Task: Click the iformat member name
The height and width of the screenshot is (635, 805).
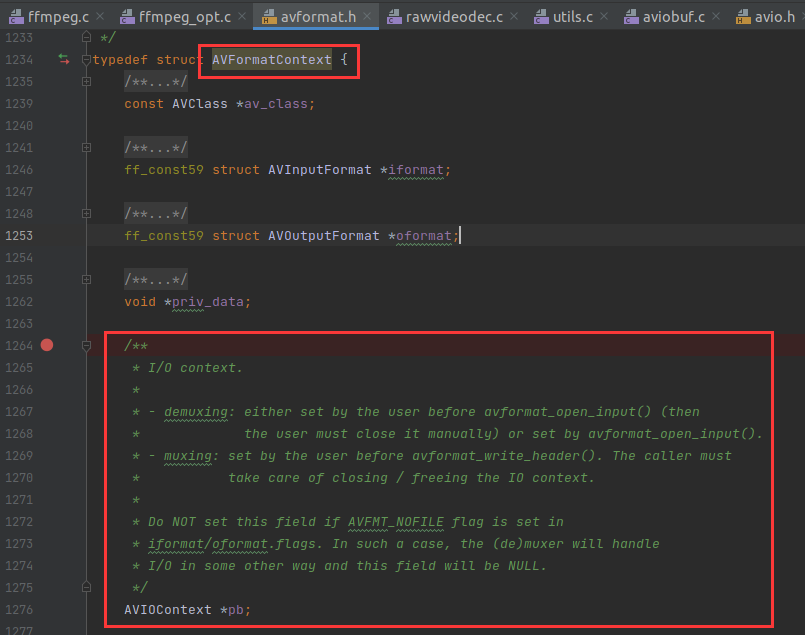Action: coord(415,170)
